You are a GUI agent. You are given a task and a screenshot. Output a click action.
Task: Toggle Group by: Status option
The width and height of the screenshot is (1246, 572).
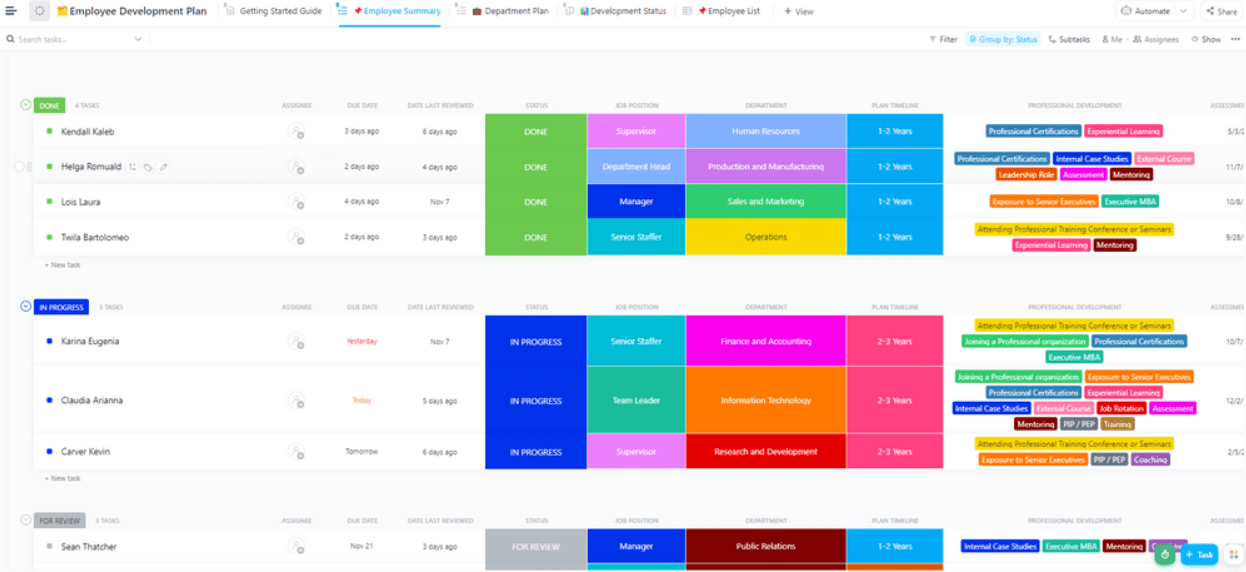1003,40
